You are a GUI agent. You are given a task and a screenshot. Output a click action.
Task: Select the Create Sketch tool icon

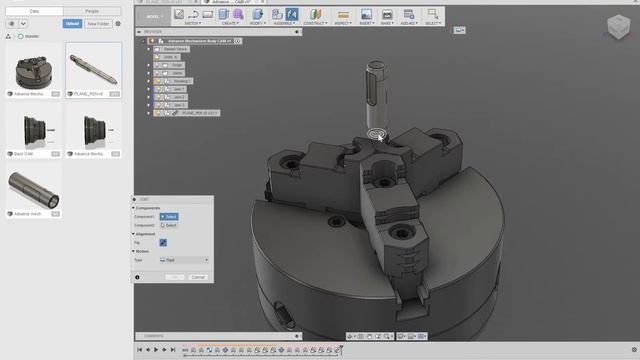tap(179, 14)
